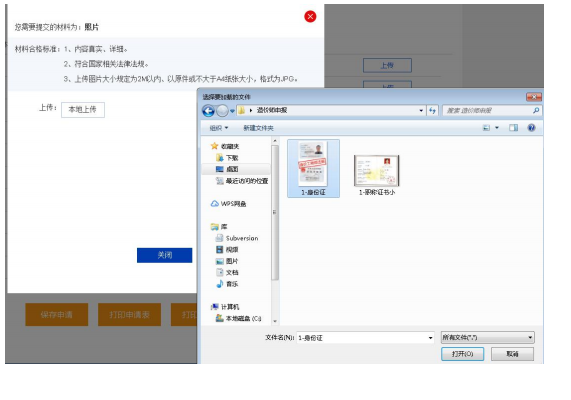Expand the filename field dropdown arrow

[x=430, y=338]
